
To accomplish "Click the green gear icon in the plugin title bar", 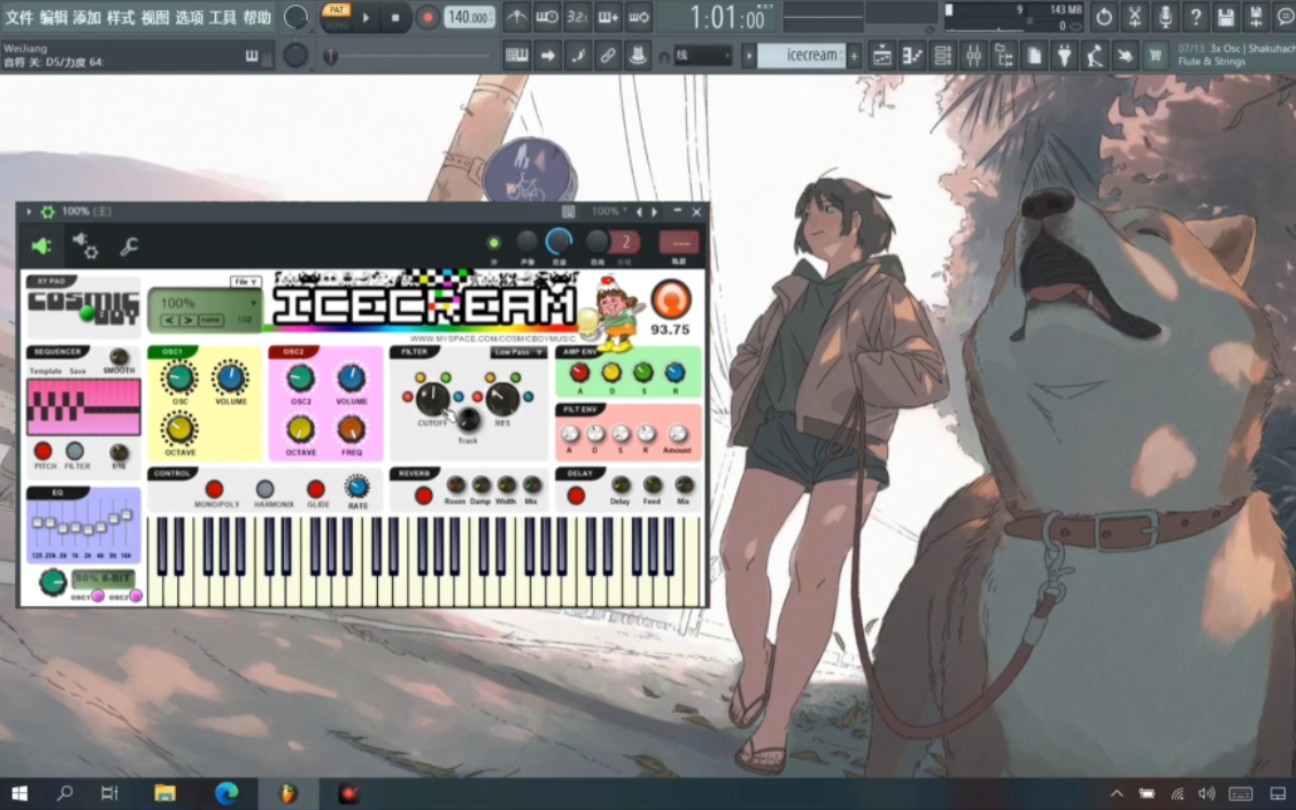I will pyautogui.click(x=47, y=212).
